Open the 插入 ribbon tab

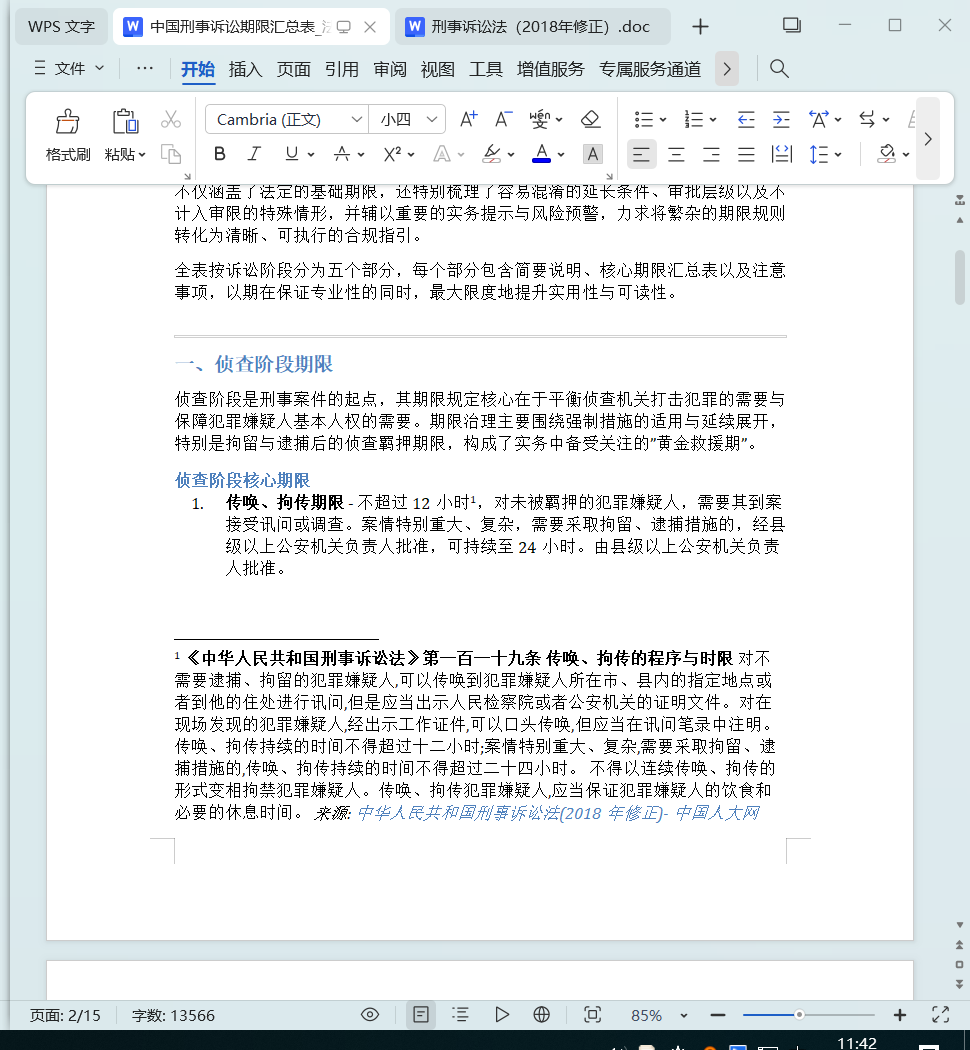245,69
